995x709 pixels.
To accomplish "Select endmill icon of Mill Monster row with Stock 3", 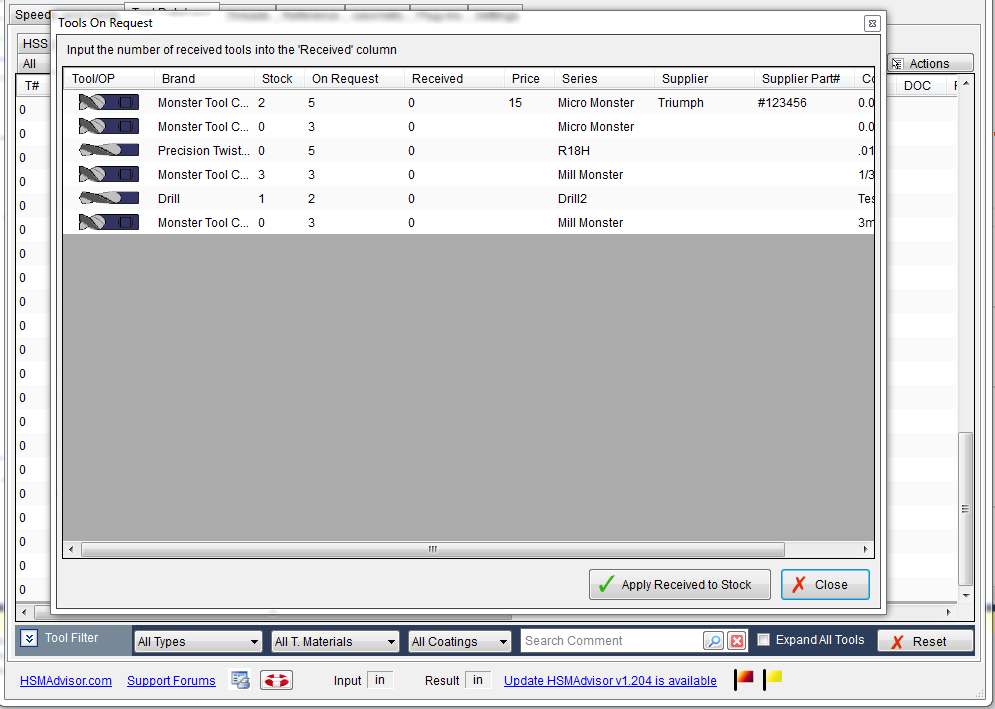I will tap(109, 174).
